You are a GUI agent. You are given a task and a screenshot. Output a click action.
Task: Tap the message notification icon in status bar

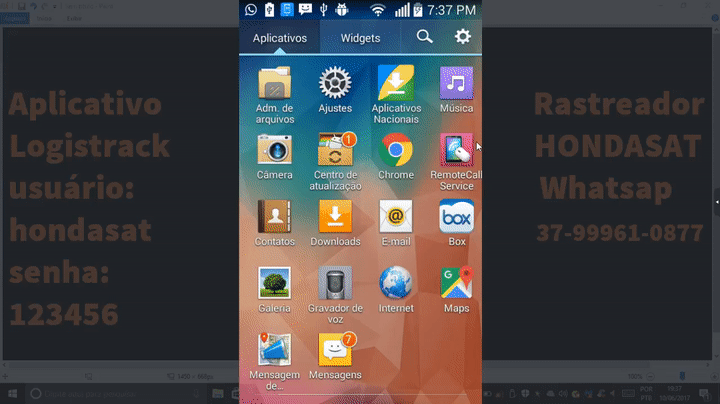tap(305, 10)
